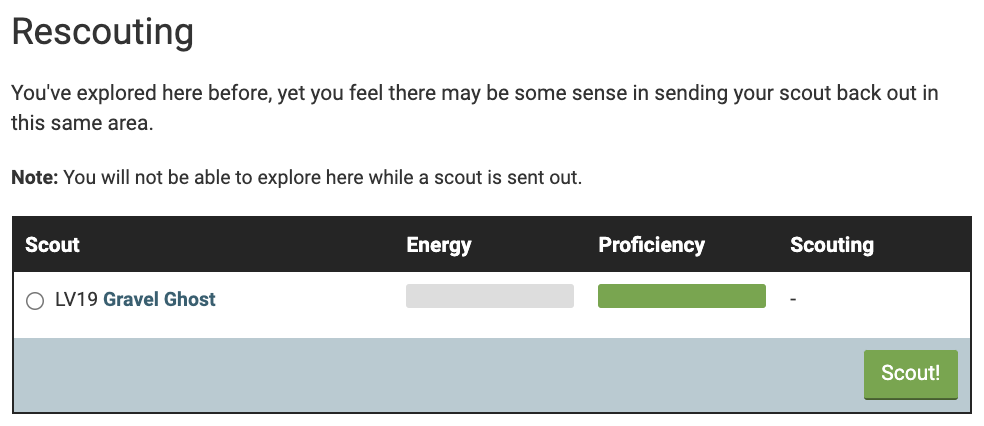
Task: Select the Gravel Ghost scout radio button
Action: click(35, 300)
